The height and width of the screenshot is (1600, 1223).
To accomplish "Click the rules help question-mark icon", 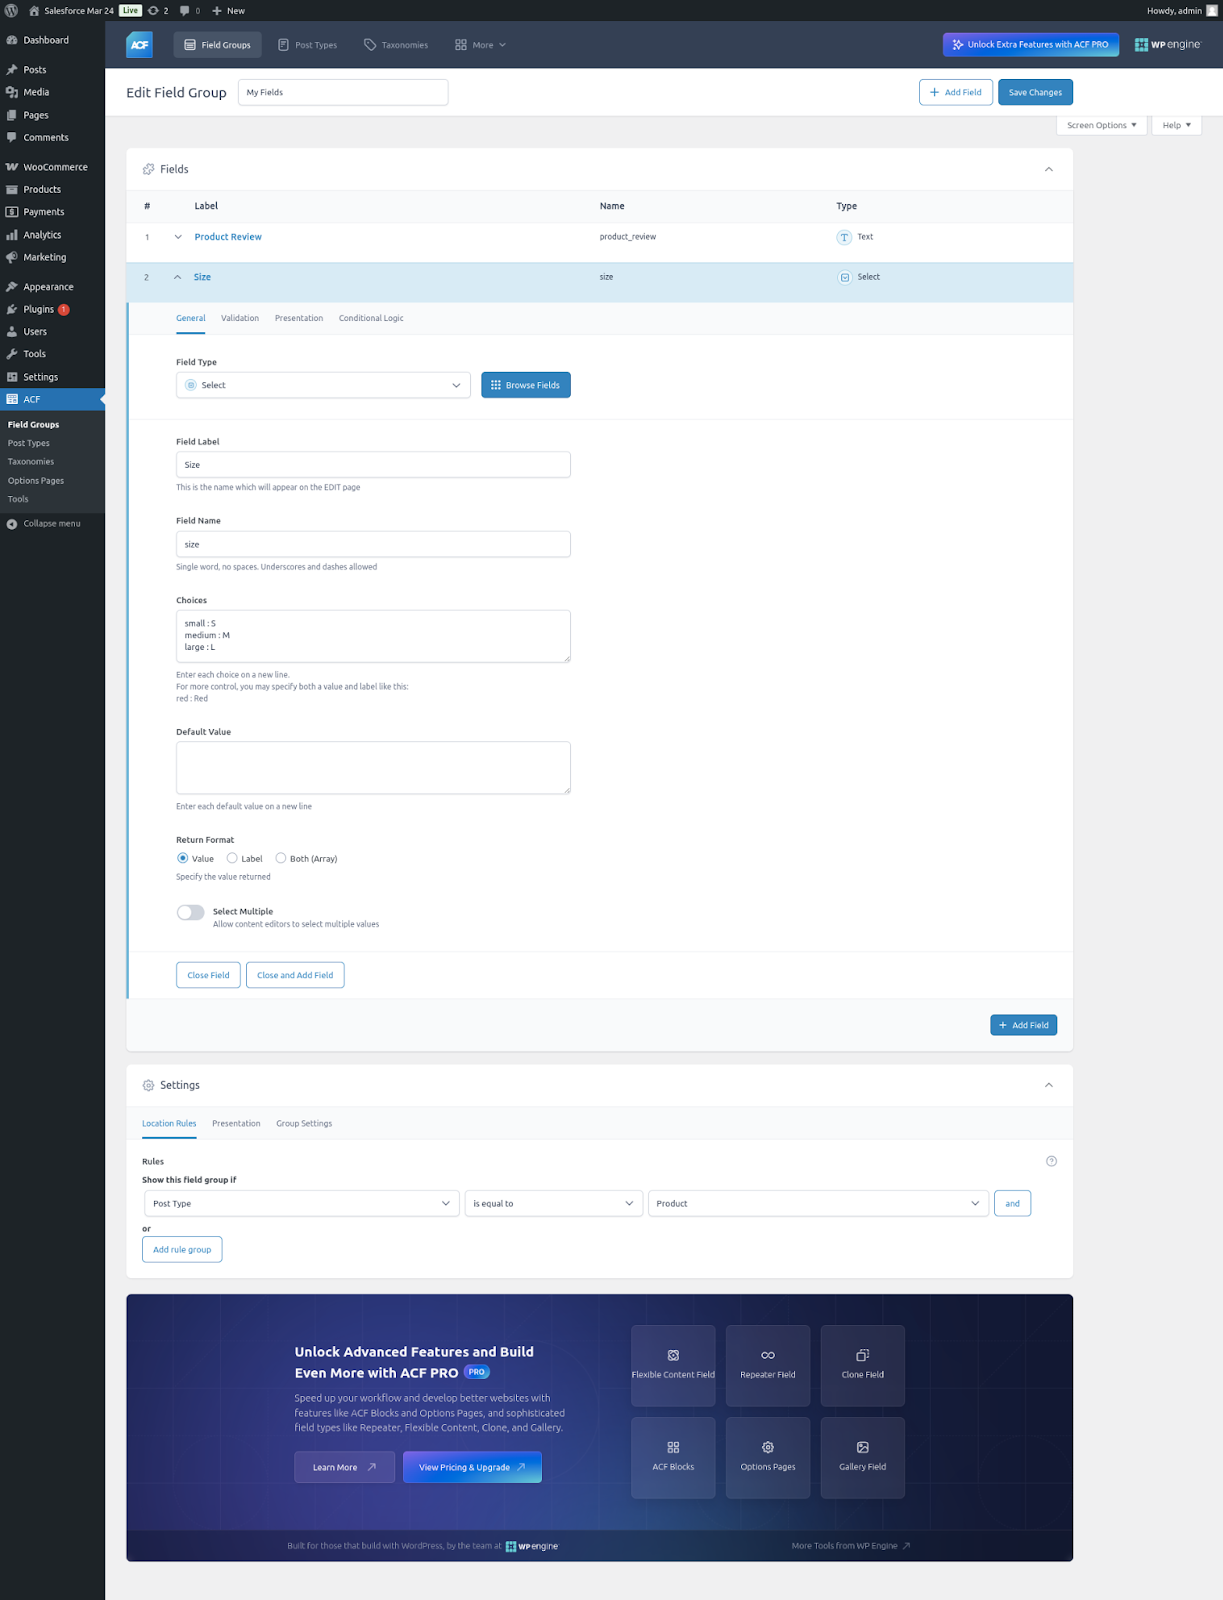I will click(1051, 1161).
